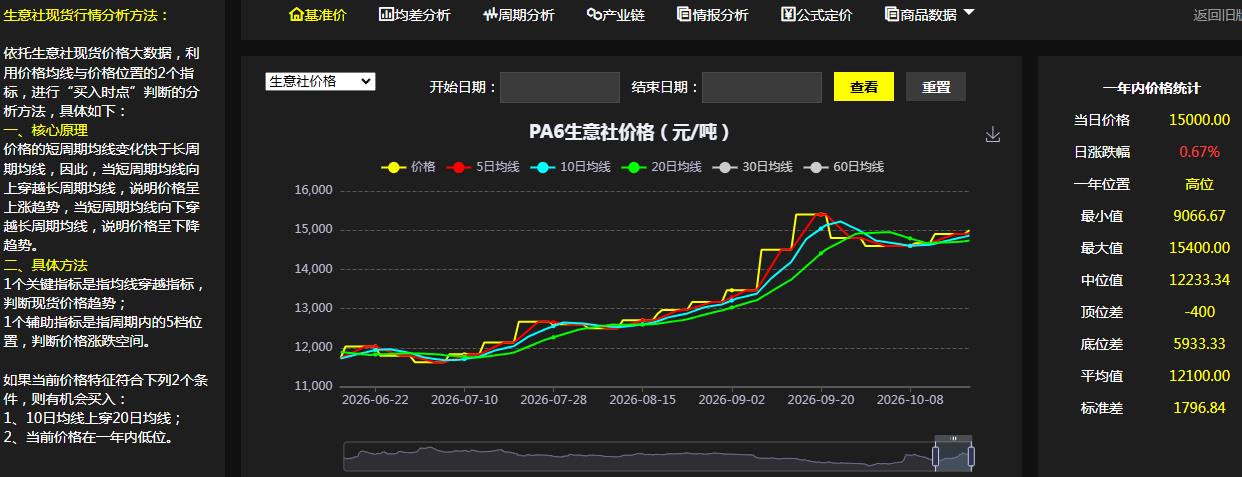The width and height of the screenshot is (1242, 477).
Task: Click the 中位值 value 12233.34
Action: 1199,280
